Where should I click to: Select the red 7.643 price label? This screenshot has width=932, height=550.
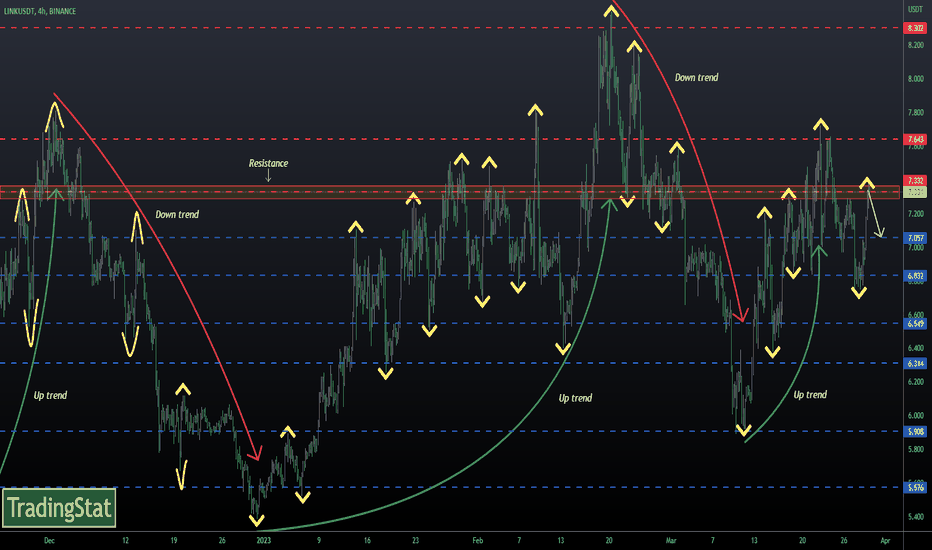pyautogui.click(x=915, y=140)
